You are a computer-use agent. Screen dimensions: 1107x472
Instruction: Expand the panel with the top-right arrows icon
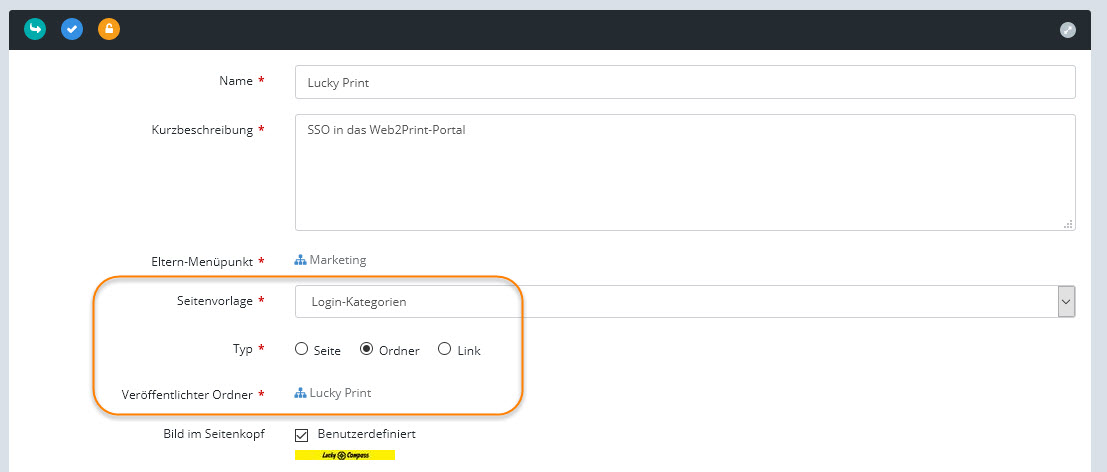click(x=1068, y=30)
